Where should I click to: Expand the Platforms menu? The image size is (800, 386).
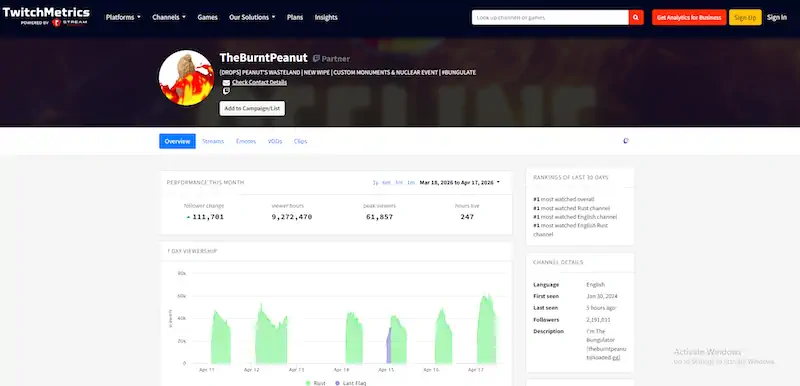[x=123, y=17]
